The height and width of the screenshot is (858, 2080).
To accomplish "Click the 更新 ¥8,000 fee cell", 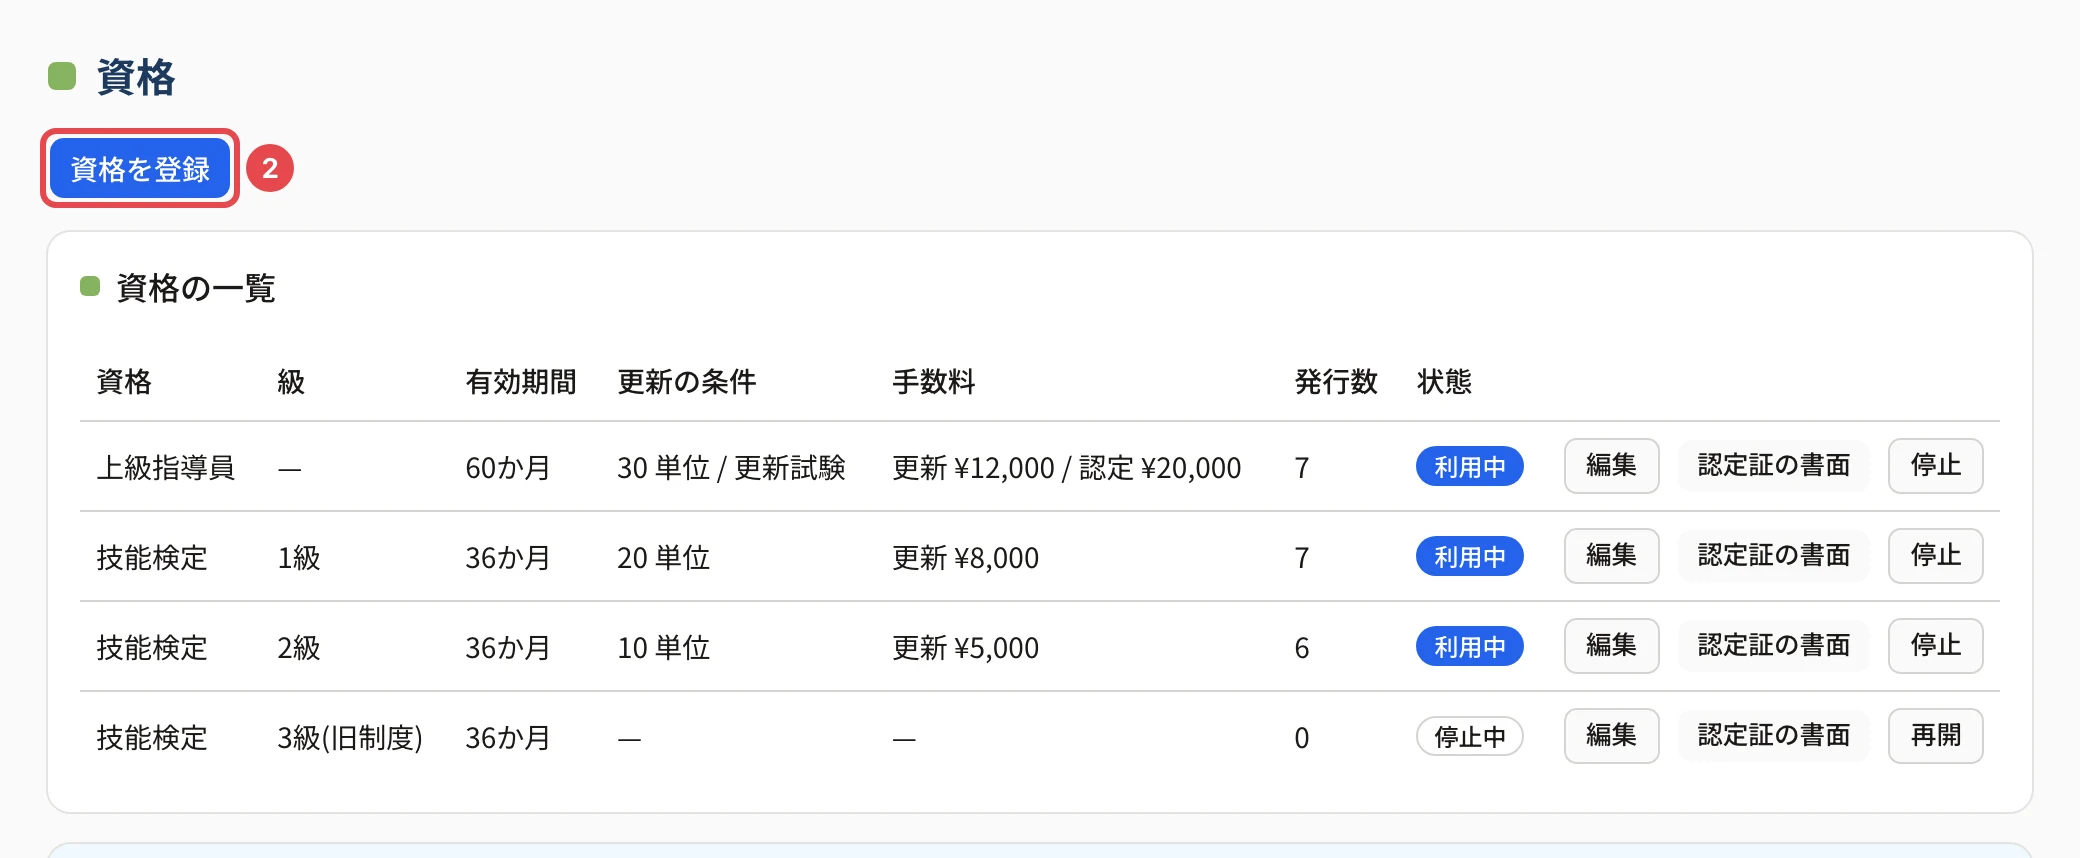I will pyautogui.click(x=965, y=557).
